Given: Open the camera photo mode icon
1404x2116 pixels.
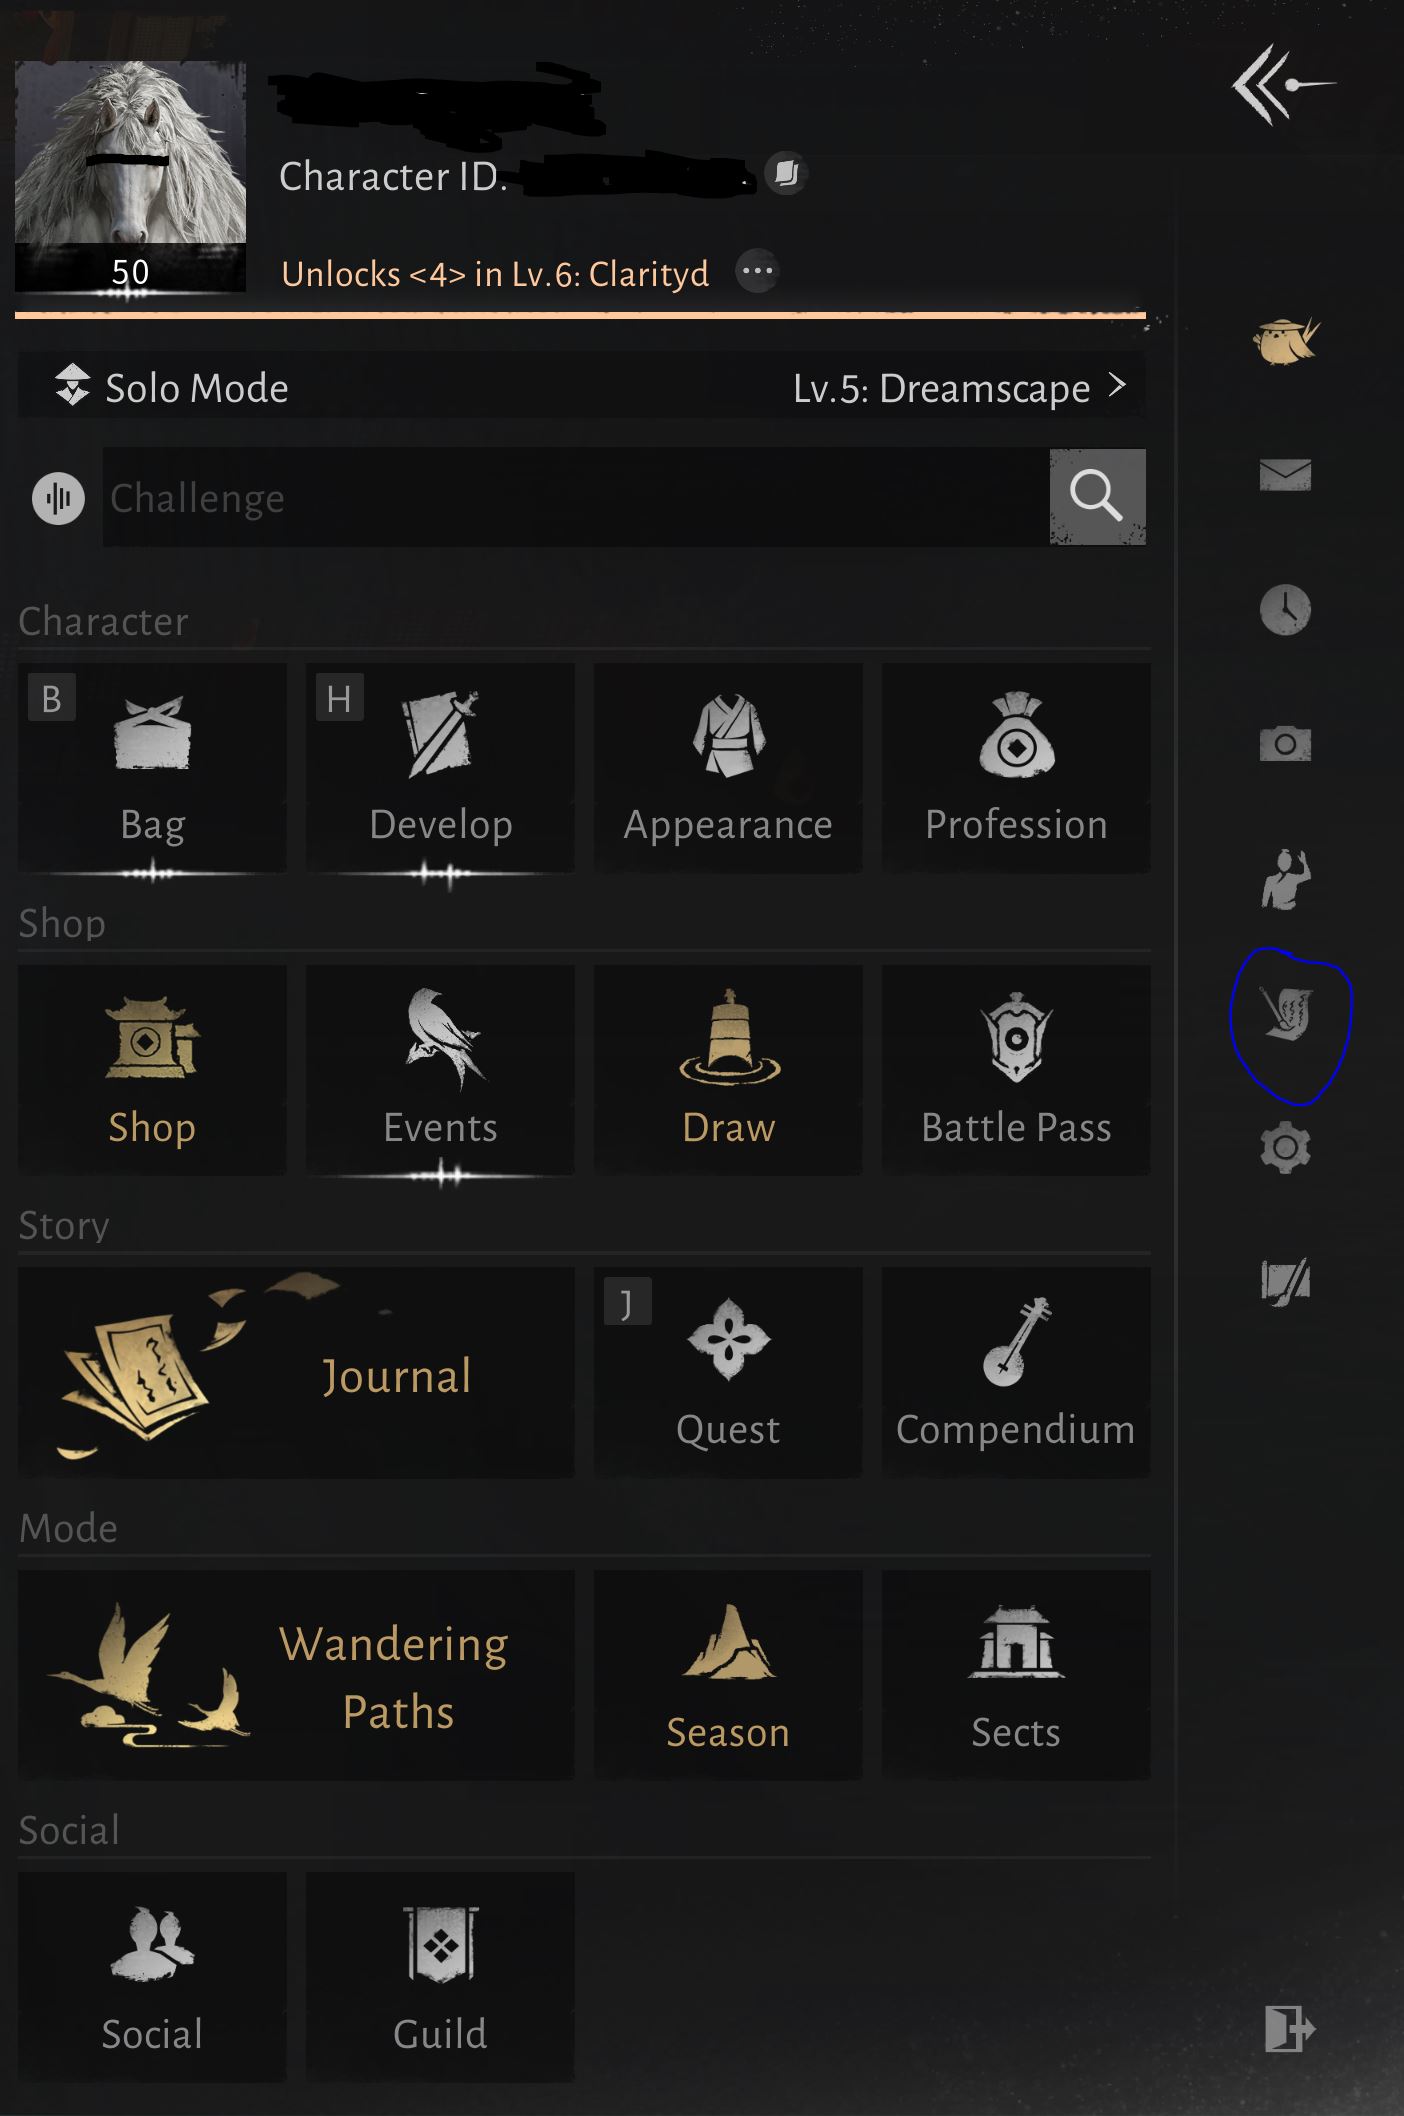Looking at the screenshot, I should [1285, 743].
